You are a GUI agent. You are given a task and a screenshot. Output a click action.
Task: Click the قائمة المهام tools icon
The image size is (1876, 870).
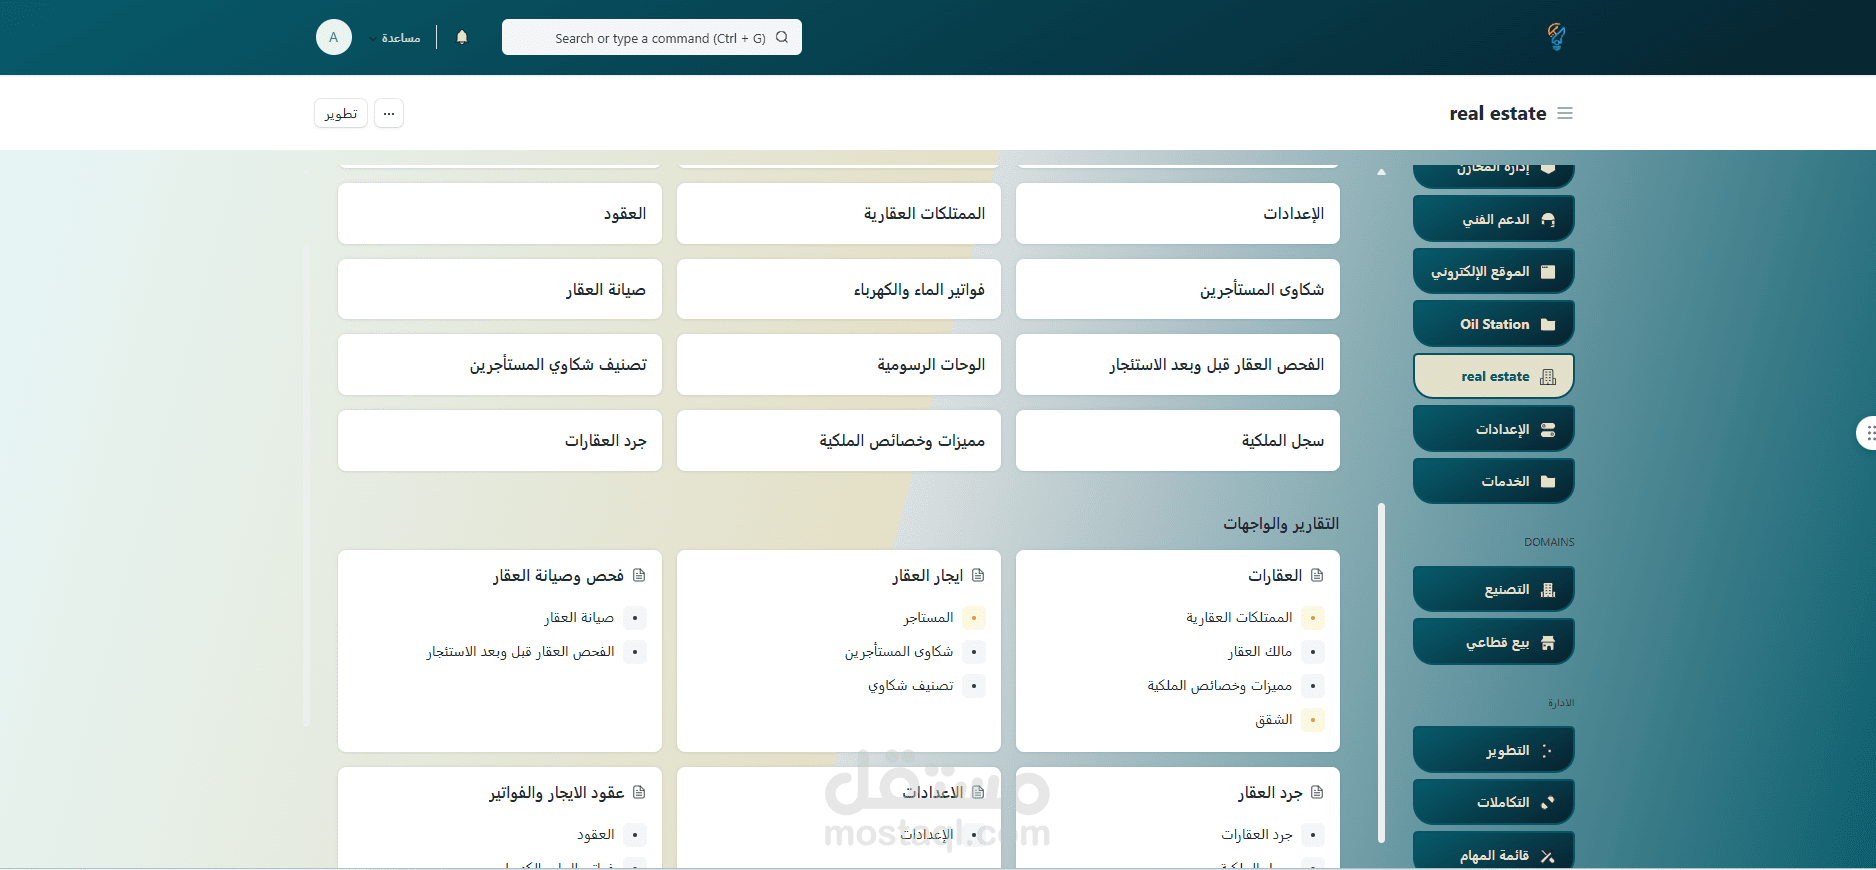coord(1548,855)
